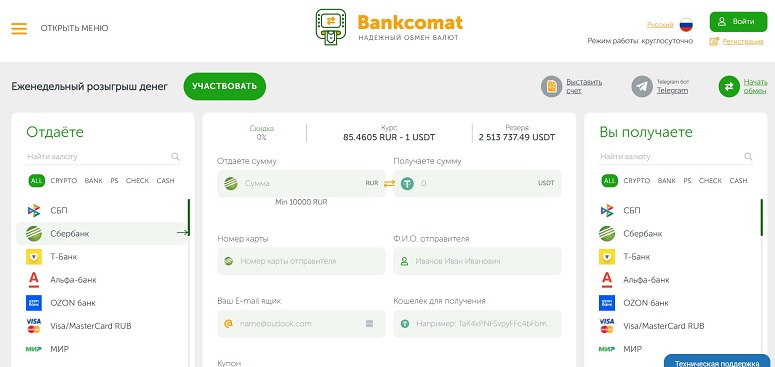
Task: Select CRYPTO filter in Отдаёте panel
Action: click(64, 181)
